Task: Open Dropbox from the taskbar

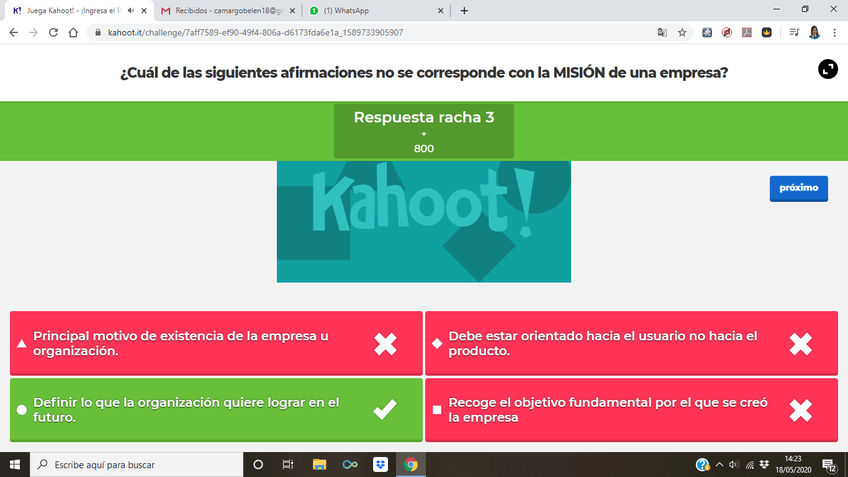Action: pyautogui.click(x=380, y=465)
